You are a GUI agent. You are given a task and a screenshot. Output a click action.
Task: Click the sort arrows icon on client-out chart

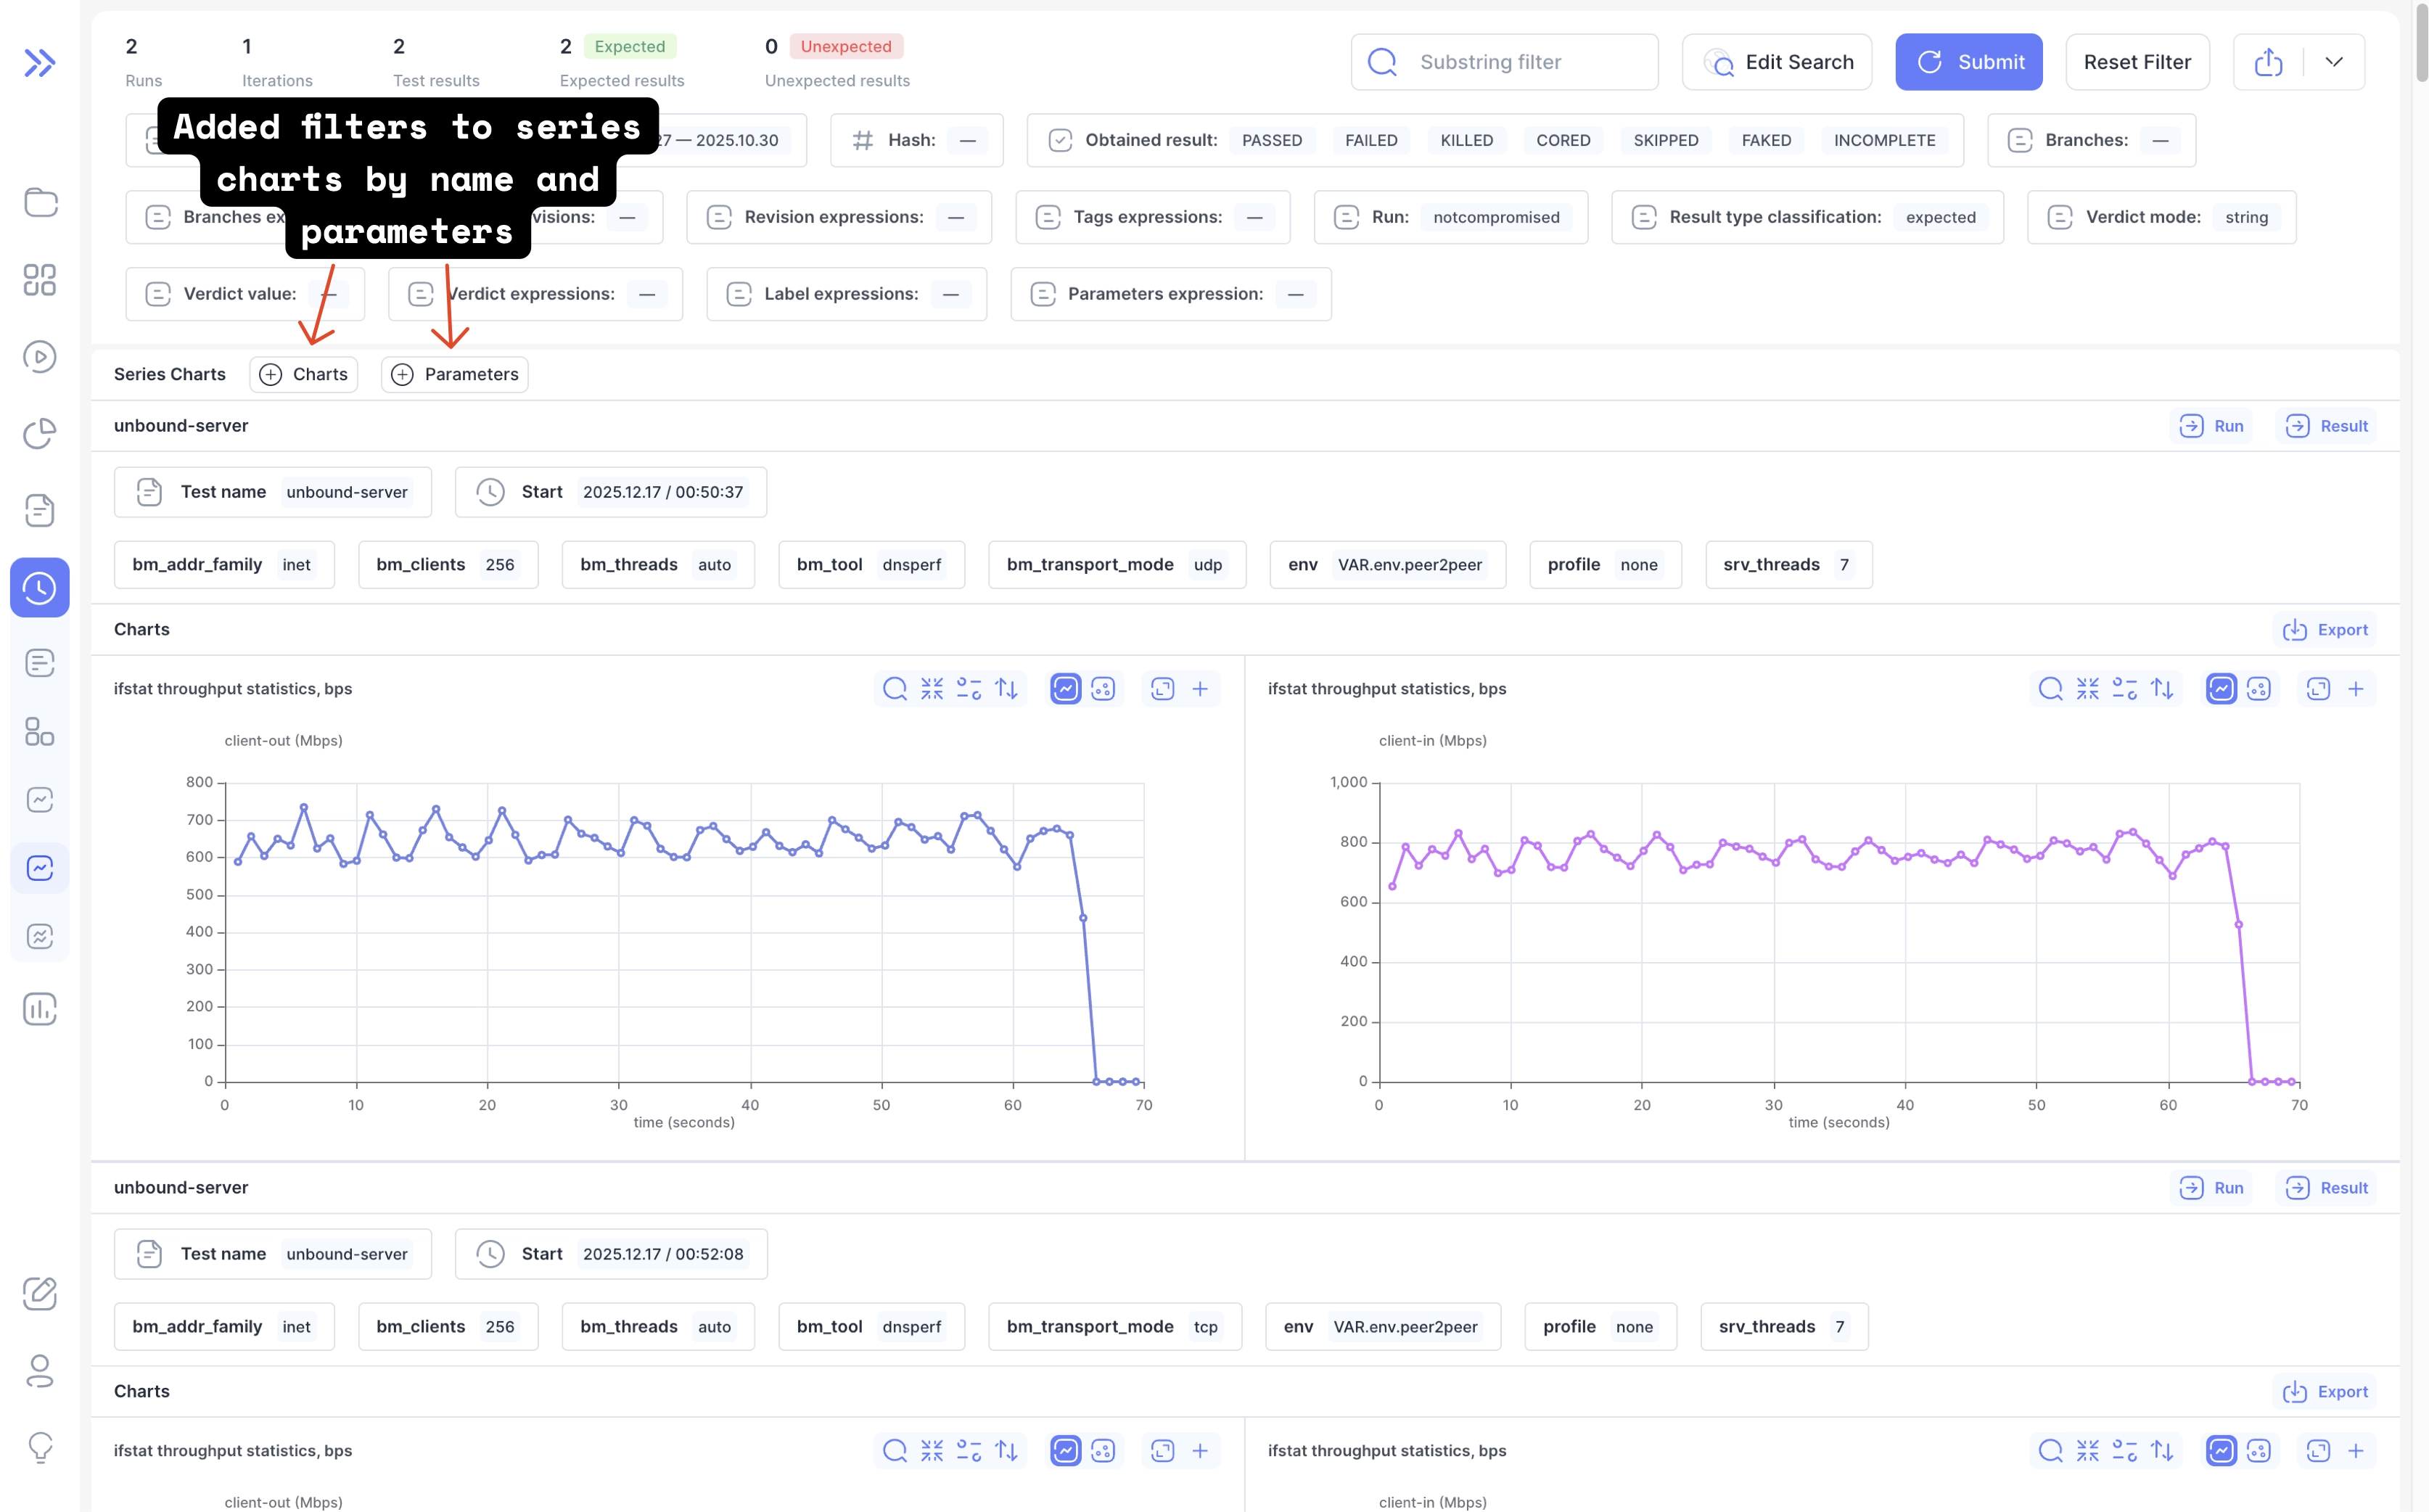point(1007,688)
